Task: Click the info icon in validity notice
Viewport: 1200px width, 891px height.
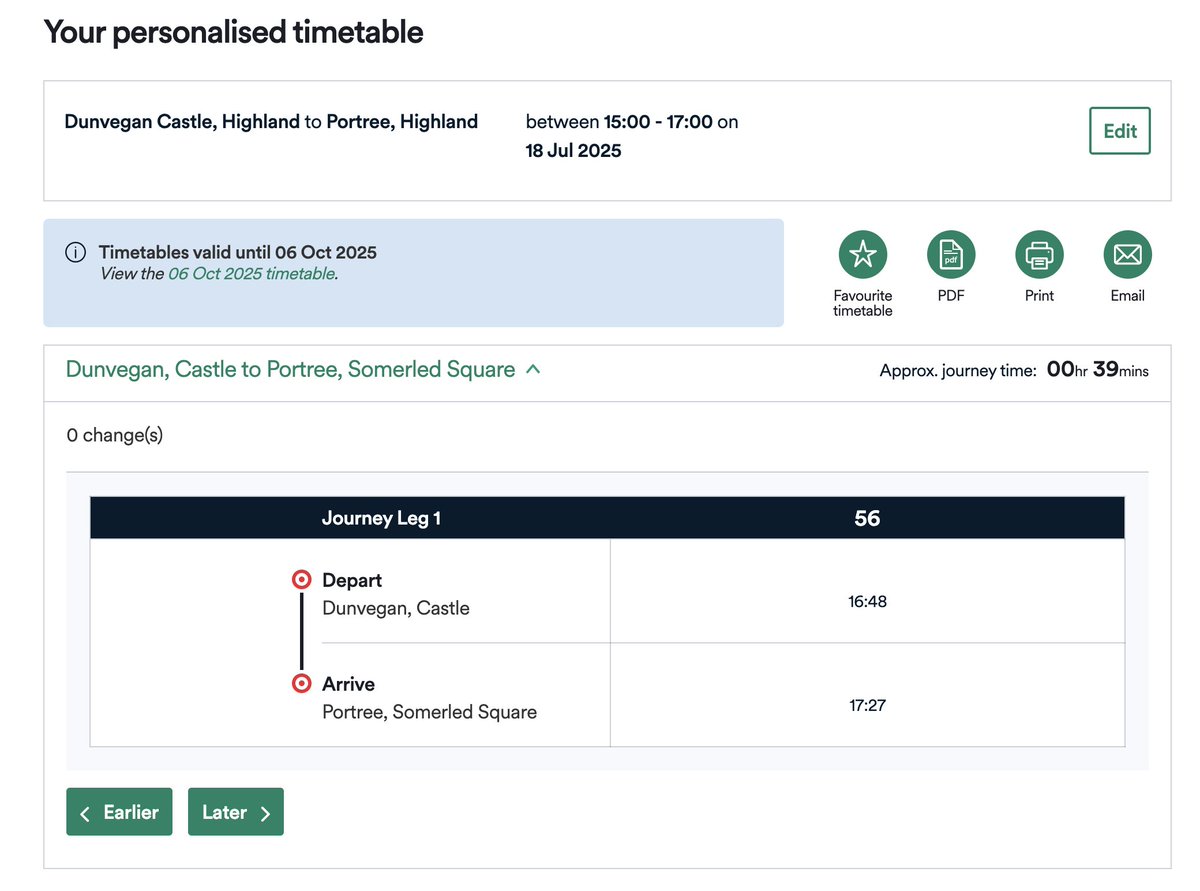Action: [x=75, y=252]
